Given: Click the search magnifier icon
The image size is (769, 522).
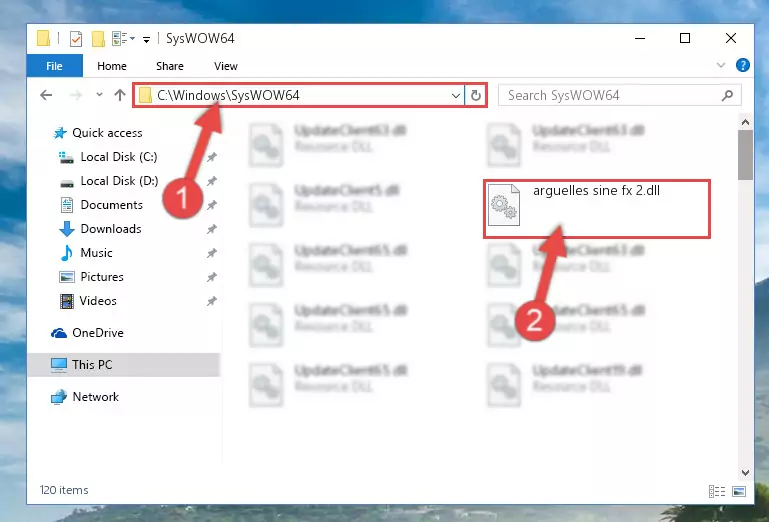Looking at the screenshot, I should 727,95.
